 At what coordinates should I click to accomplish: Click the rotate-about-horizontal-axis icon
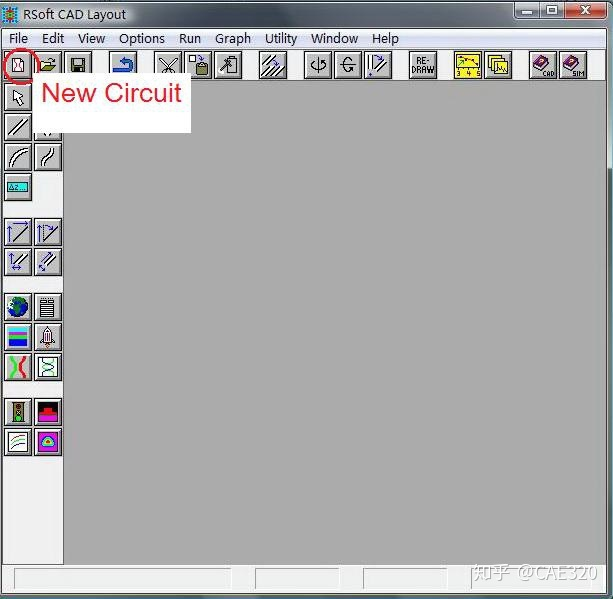click(x=348, y=65)
